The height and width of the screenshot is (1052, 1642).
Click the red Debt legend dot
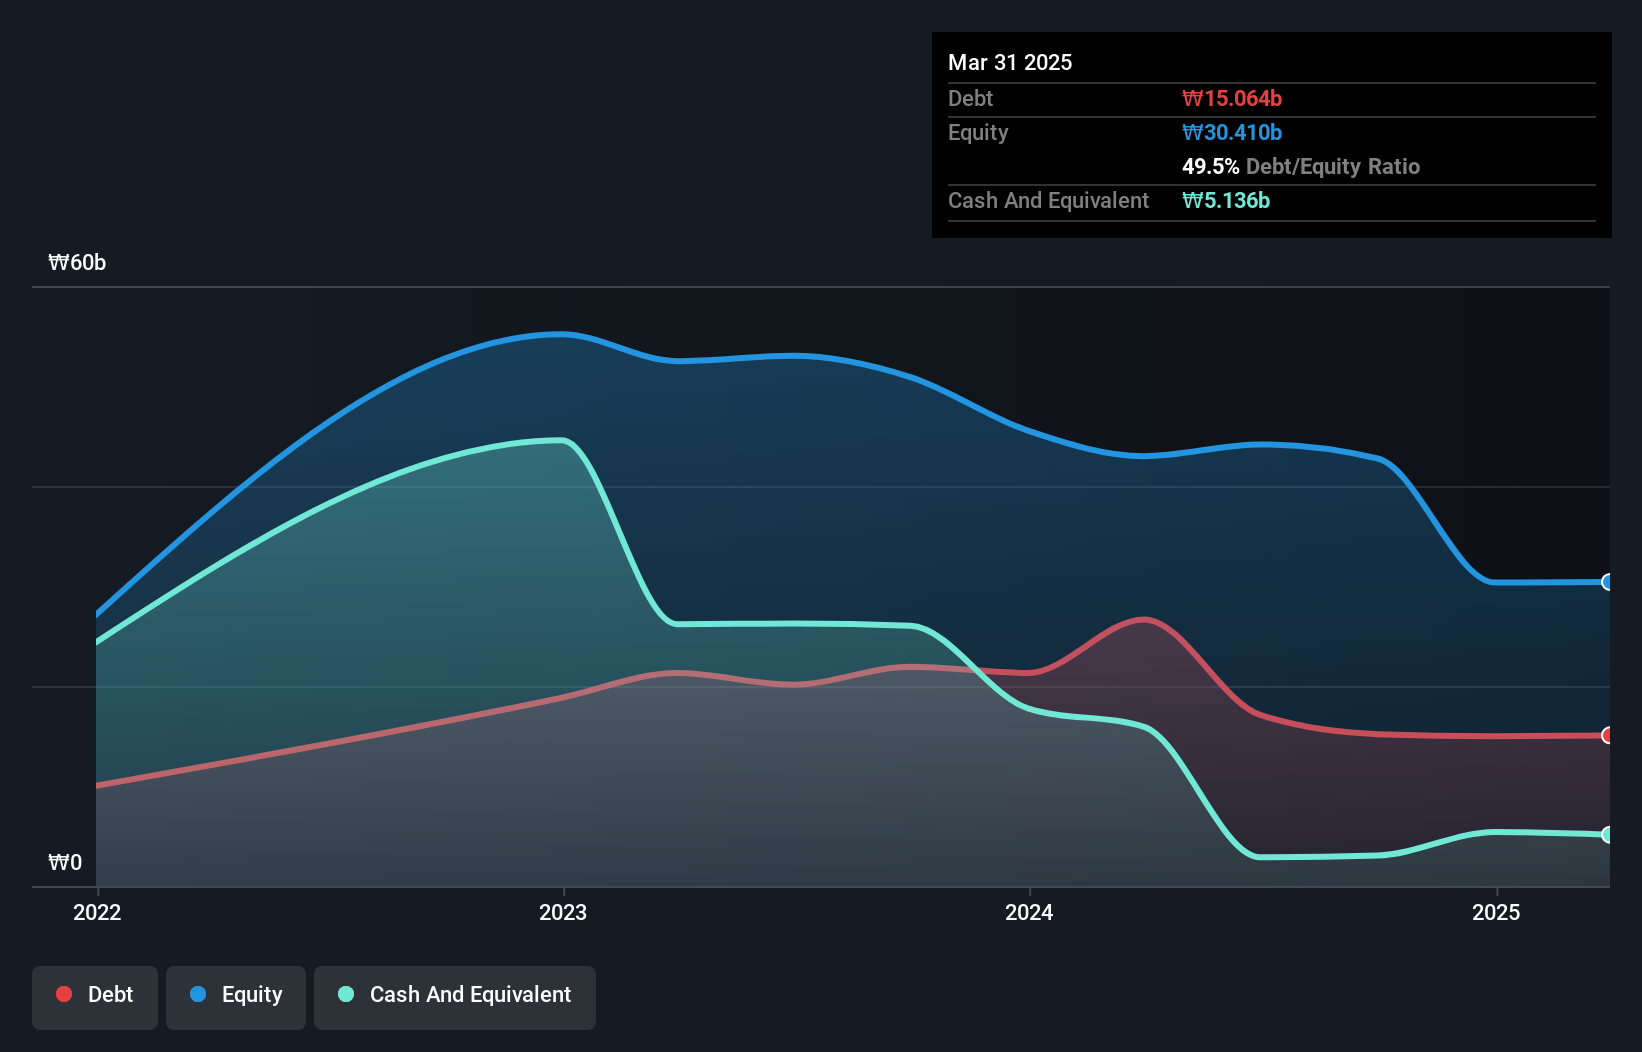[64, 994]
